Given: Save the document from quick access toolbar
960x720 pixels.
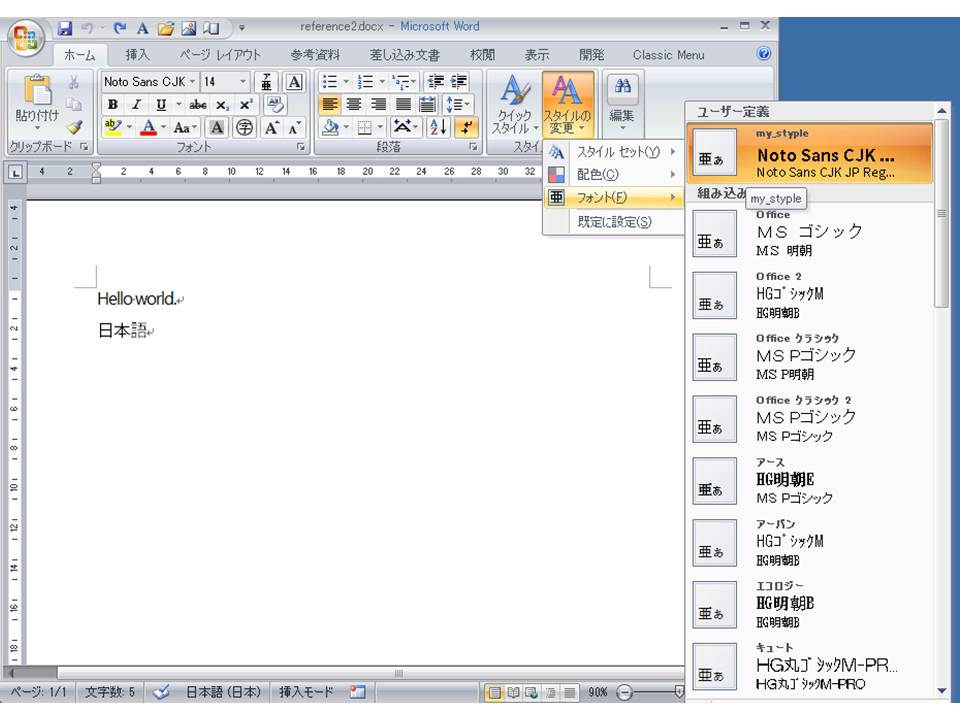Looking at the screenshot, I should [65, 28].
